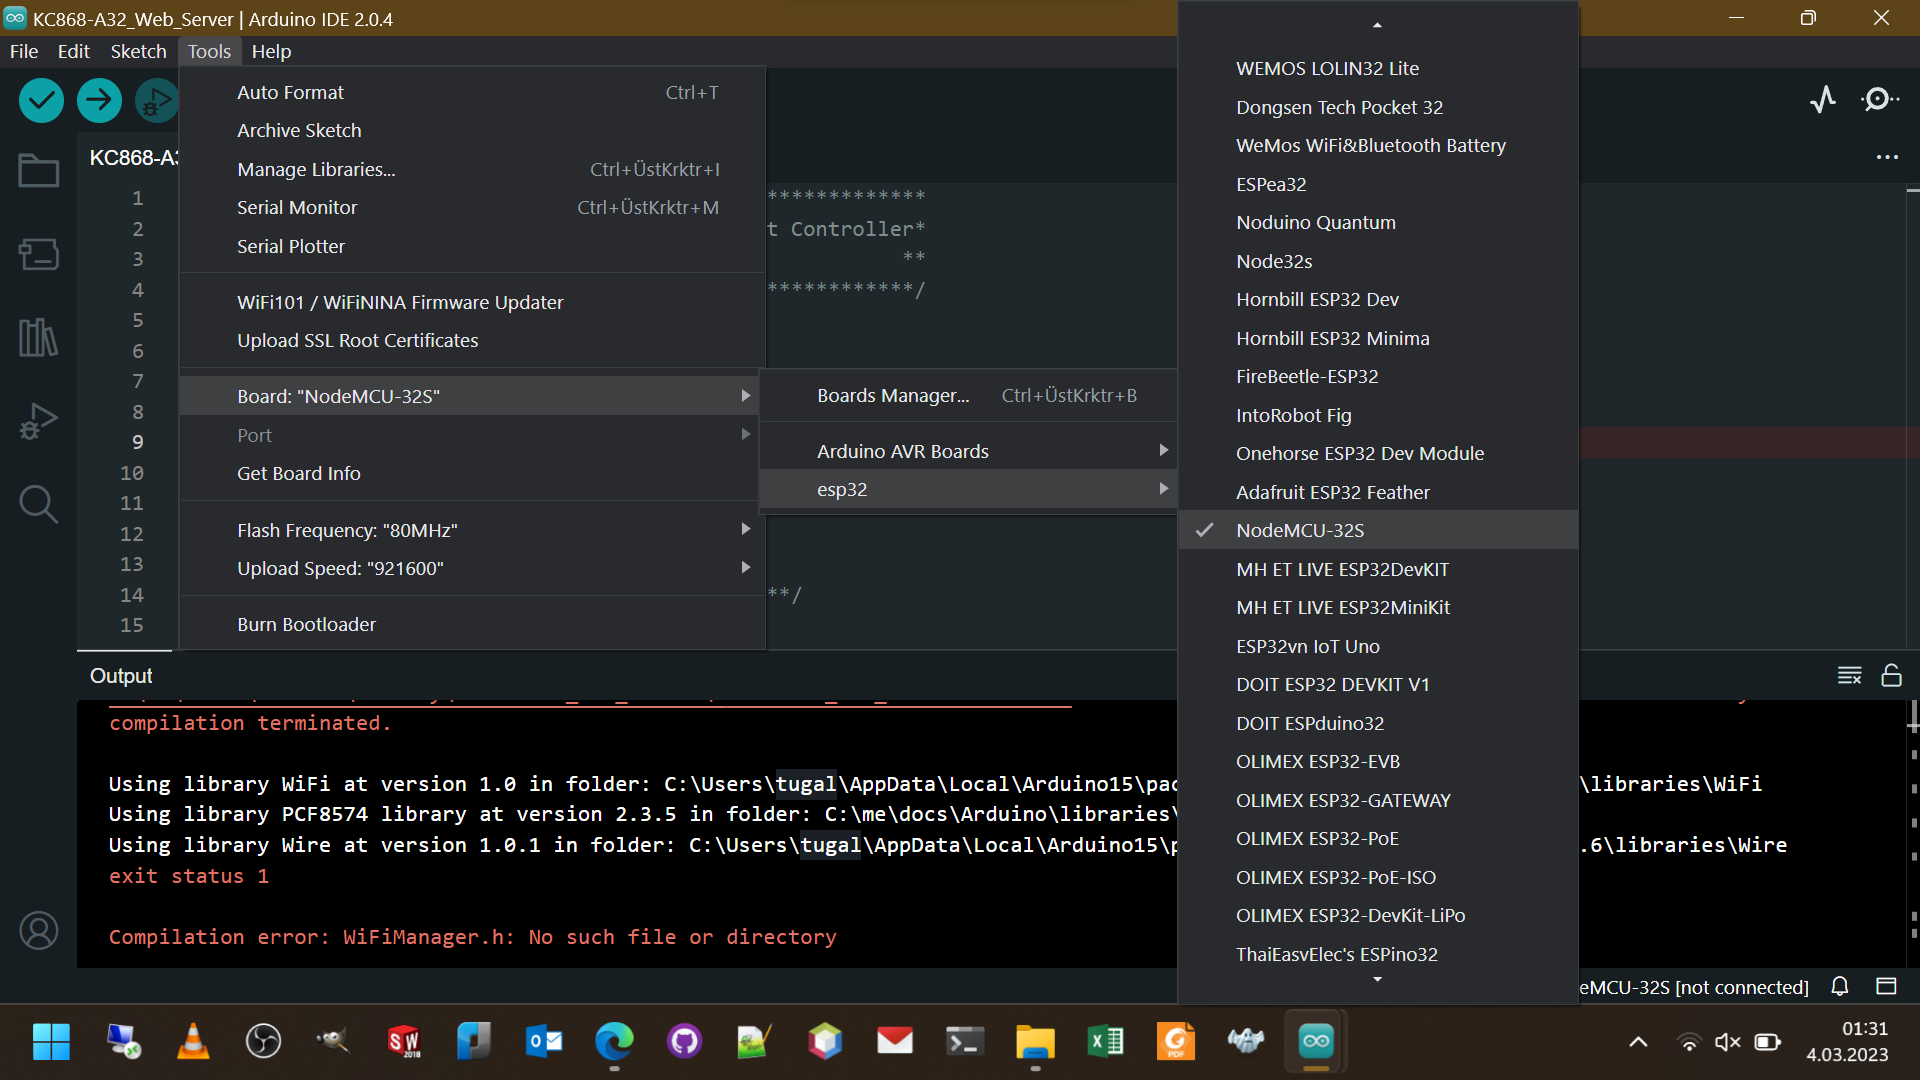This screenshot has width=1920, height=1080.
Task: Click the Upload arrow button
Action: click(99, 100)
